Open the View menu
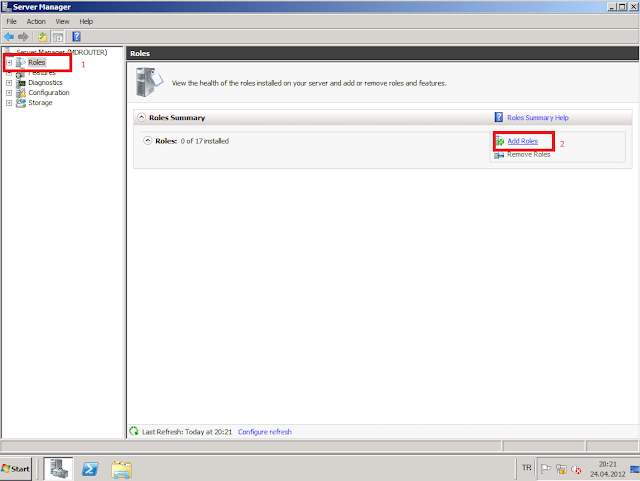 (63, 21)
